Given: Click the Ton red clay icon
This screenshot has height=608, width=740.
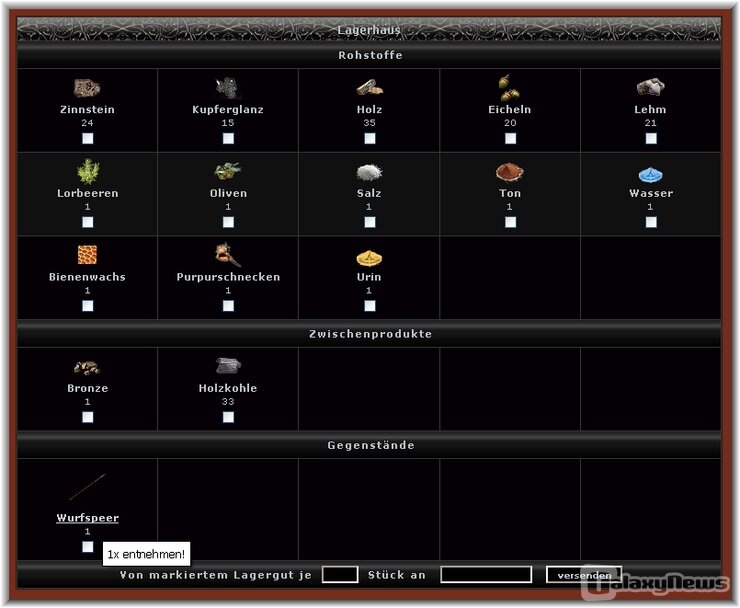Looking at the screenshot, I should coord(510,172).
